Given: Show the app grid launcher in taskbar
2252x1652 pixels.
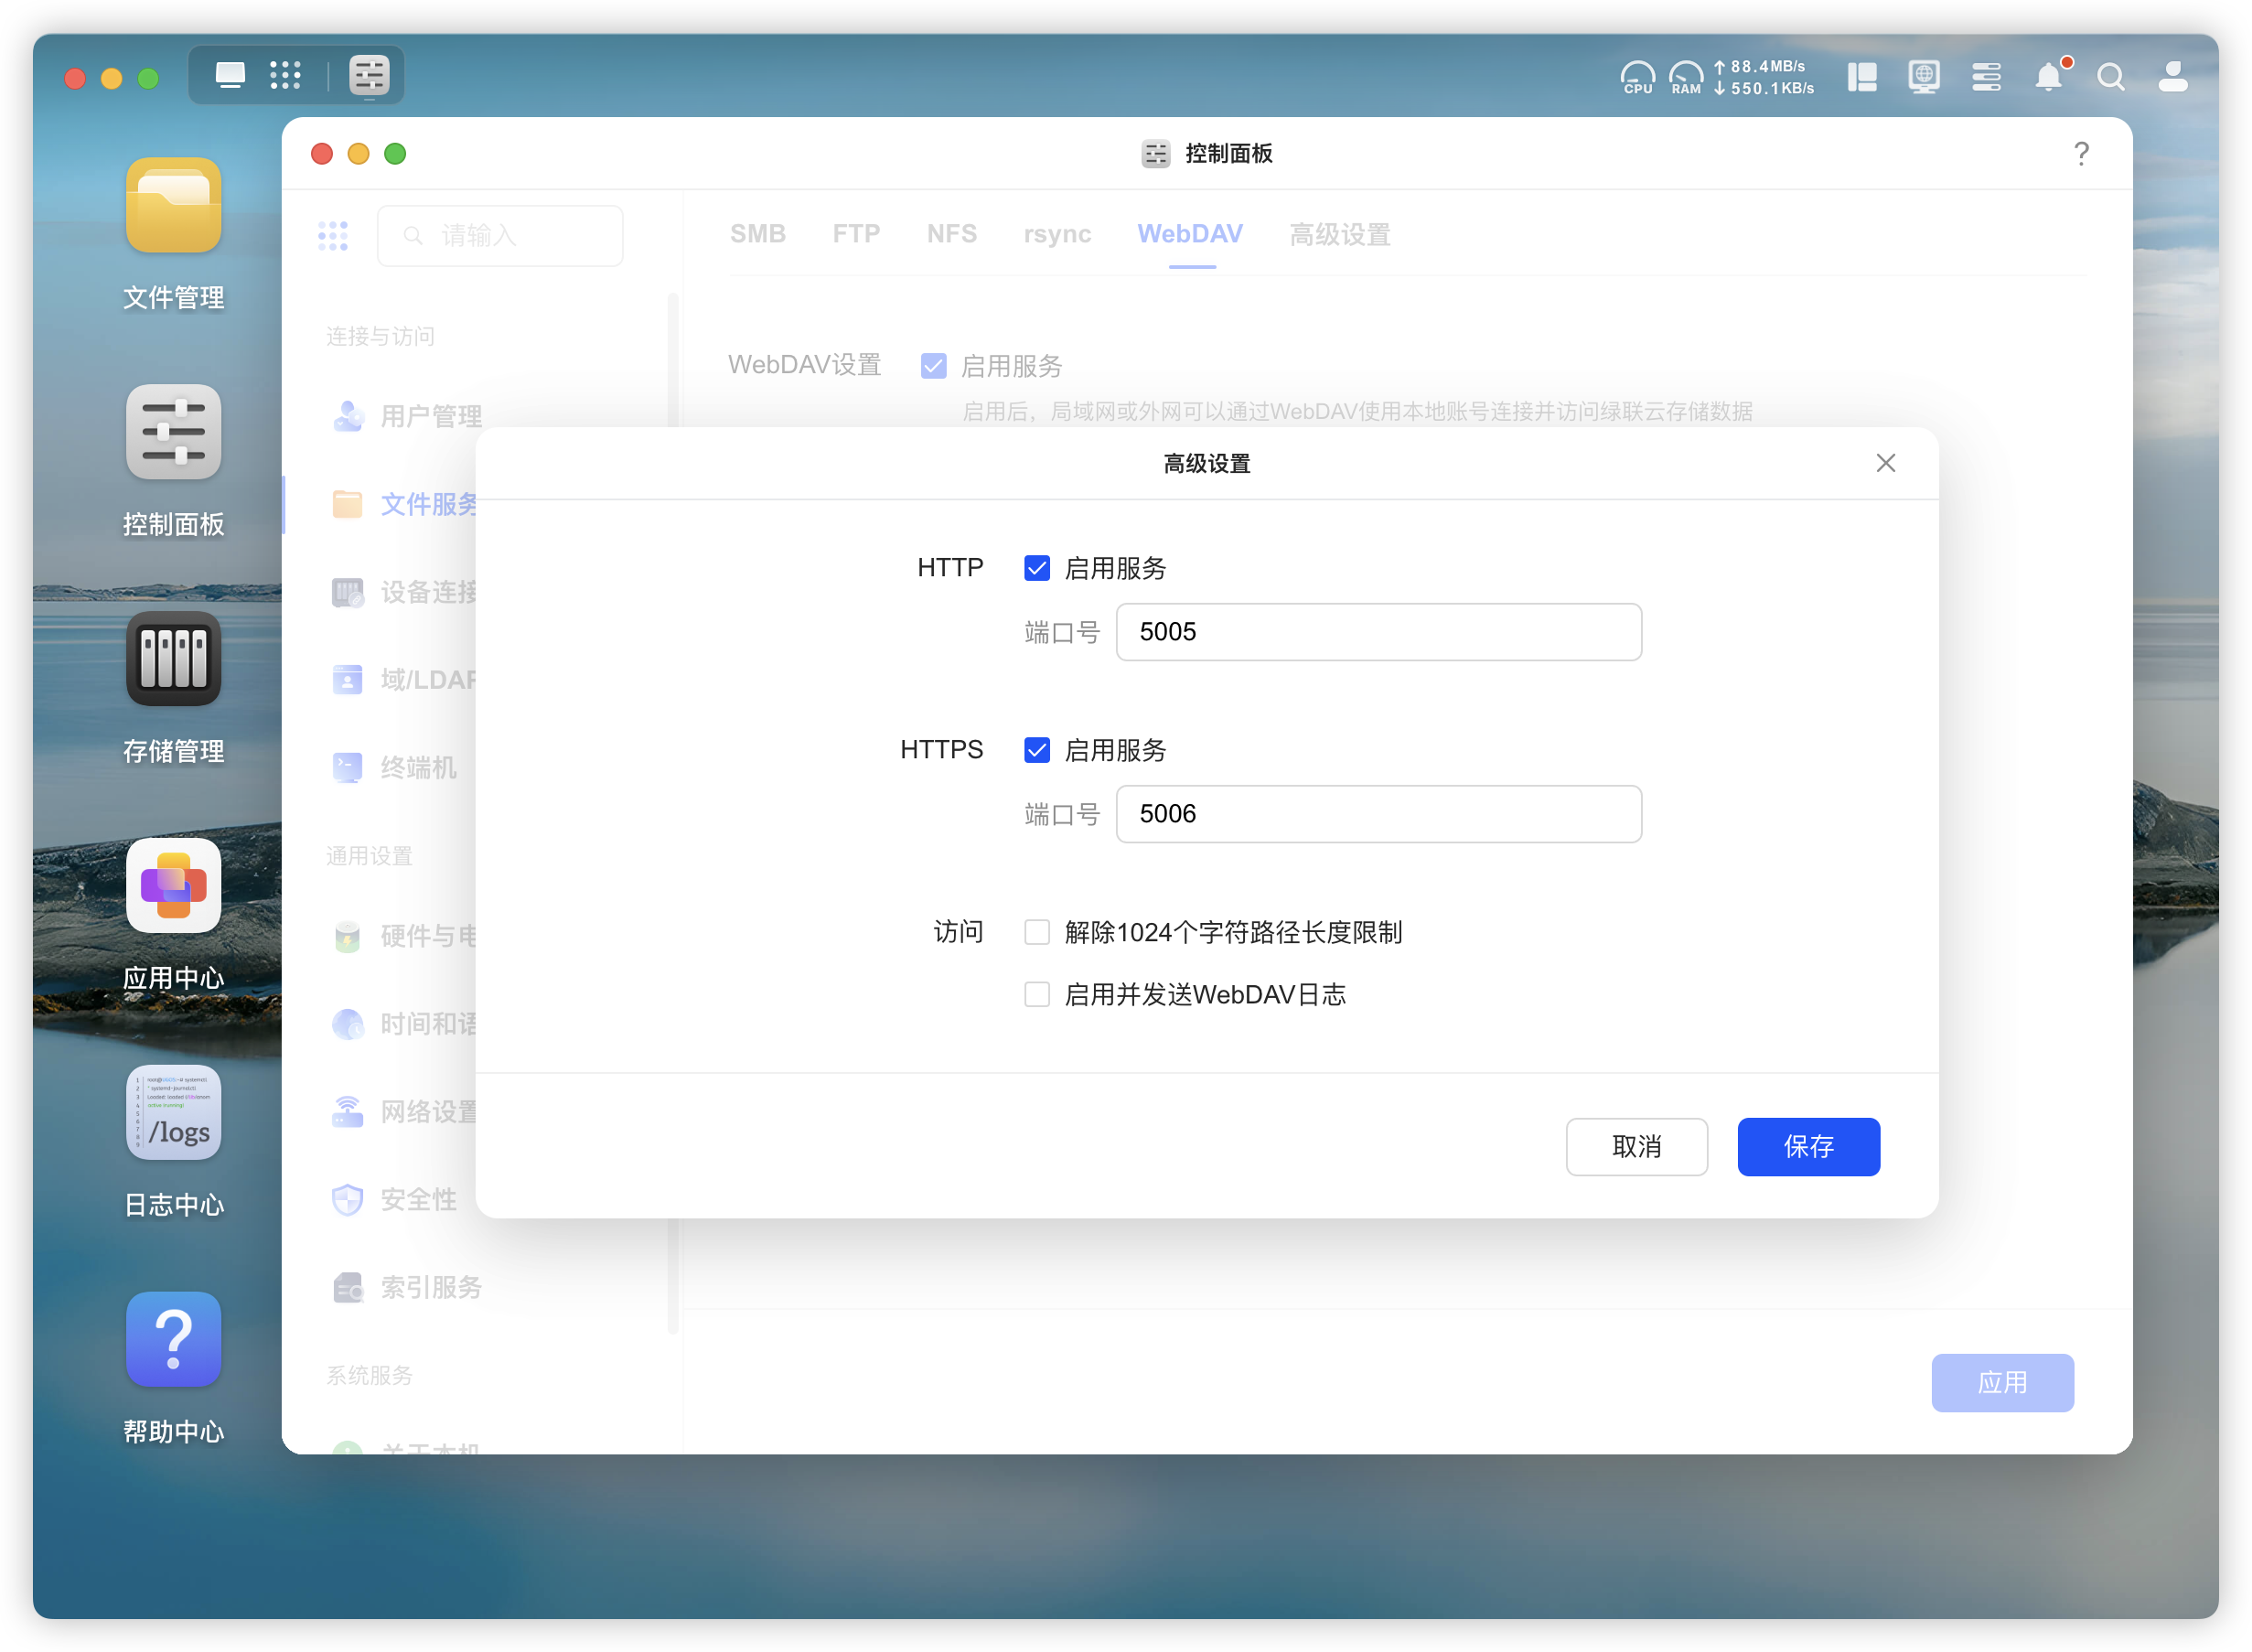Looking at the screenshot, I should 285,75.
